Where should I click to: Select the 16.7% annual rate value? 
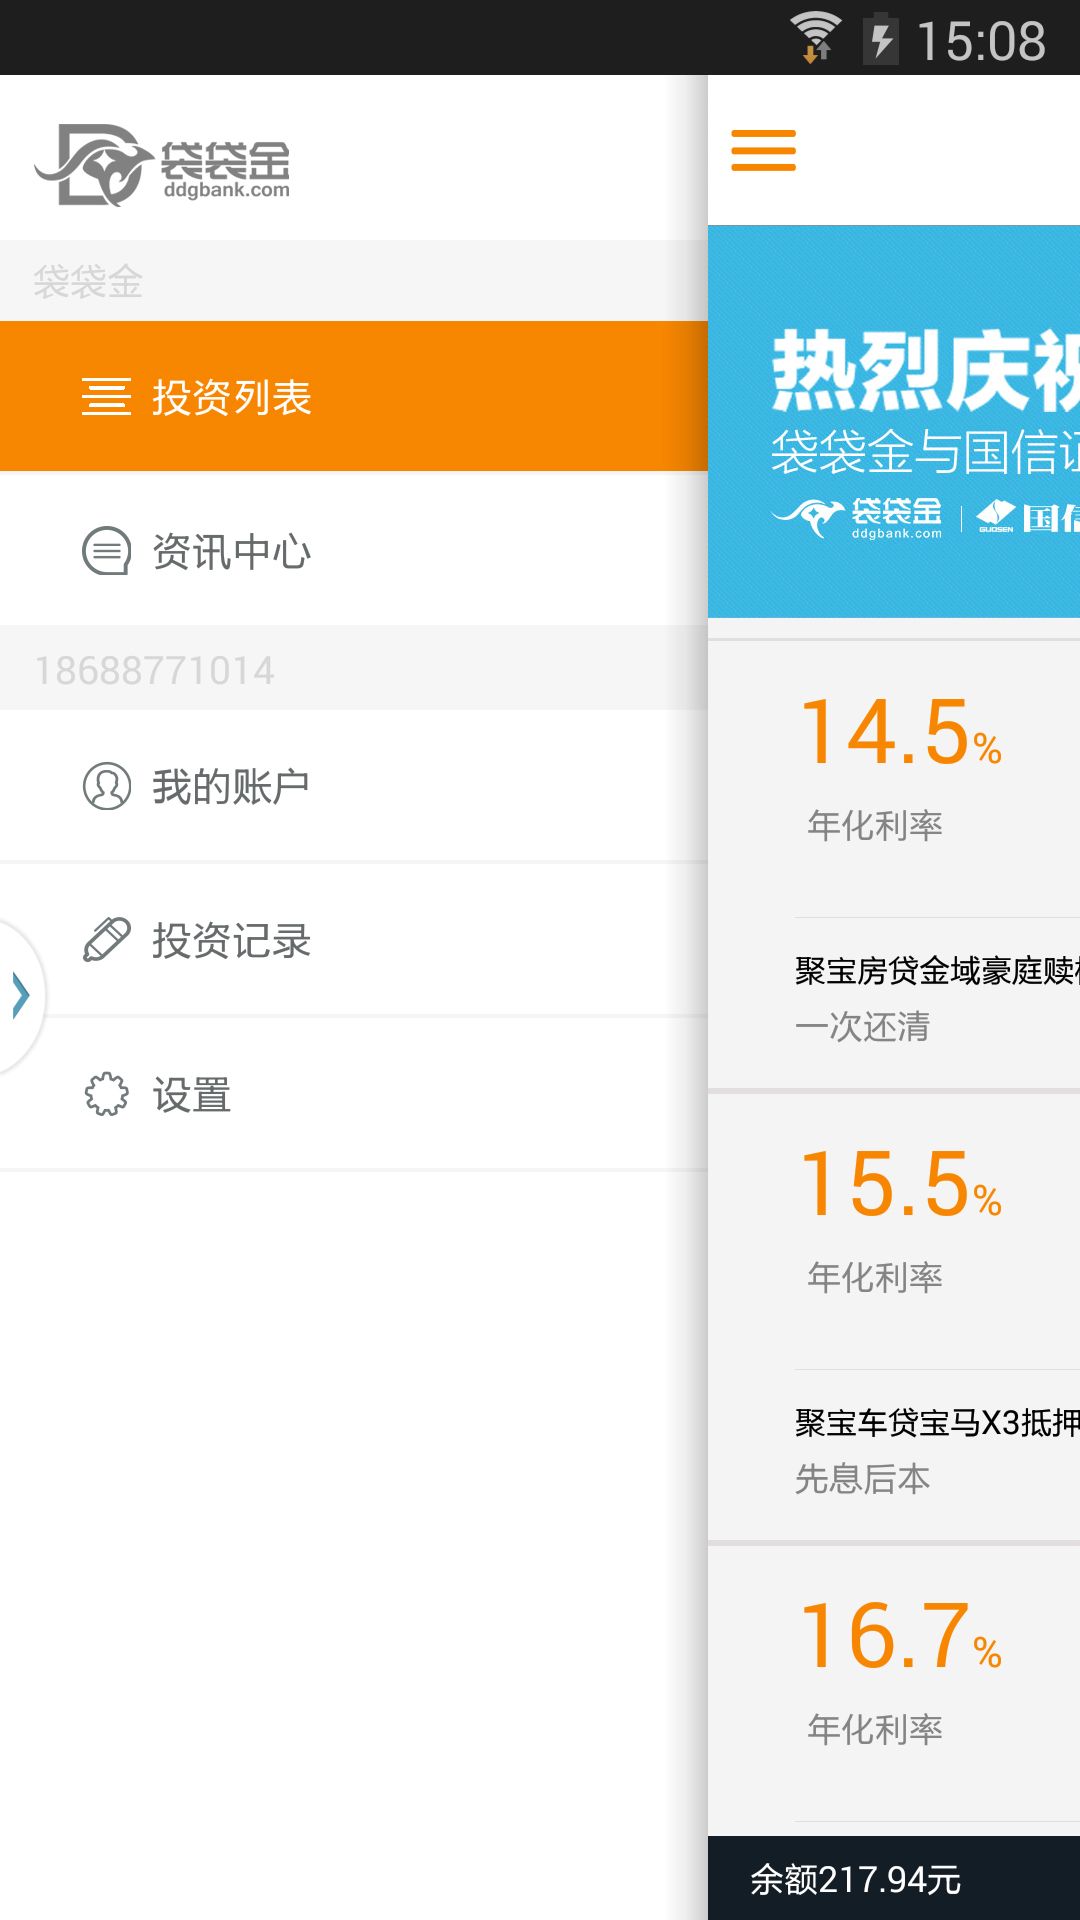pyautogui.click(x=901, y=1636)
